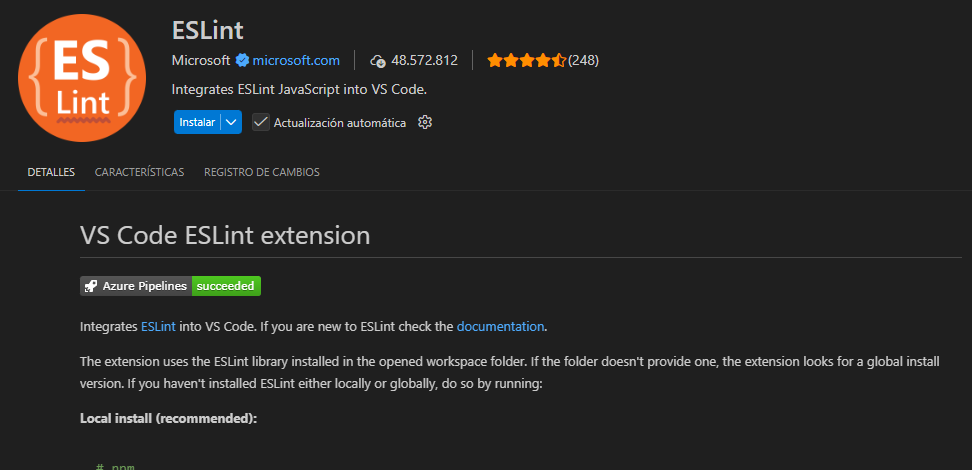
Task: Open the extension settings gear
Action: (x=425, y=122)
